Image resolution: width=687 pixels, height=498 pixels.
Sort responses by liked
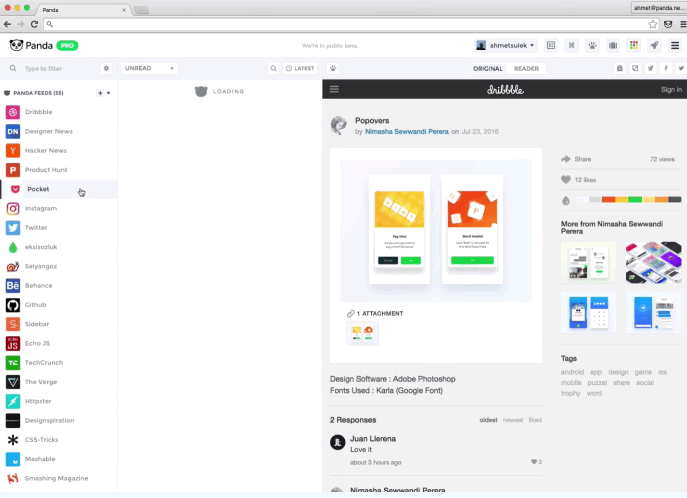point(535,420)
